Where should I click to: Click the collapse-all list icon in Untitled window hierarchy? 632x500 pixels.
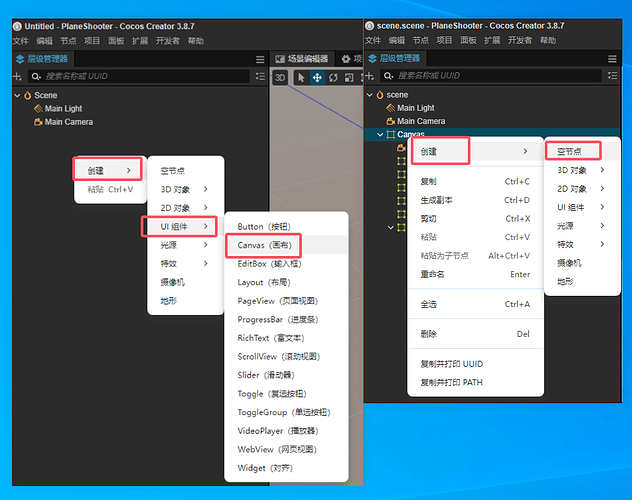pos(260,76)
